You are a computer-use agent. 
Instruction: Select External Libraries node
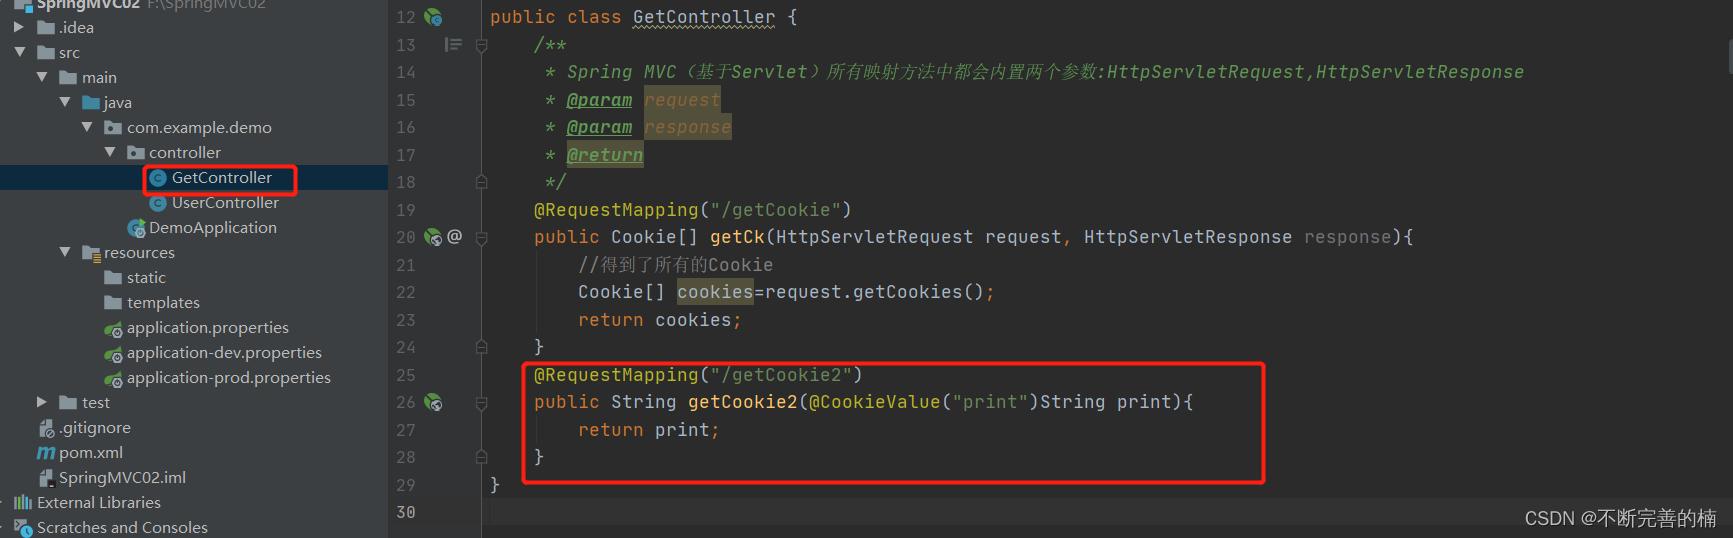tap(99, 502)
